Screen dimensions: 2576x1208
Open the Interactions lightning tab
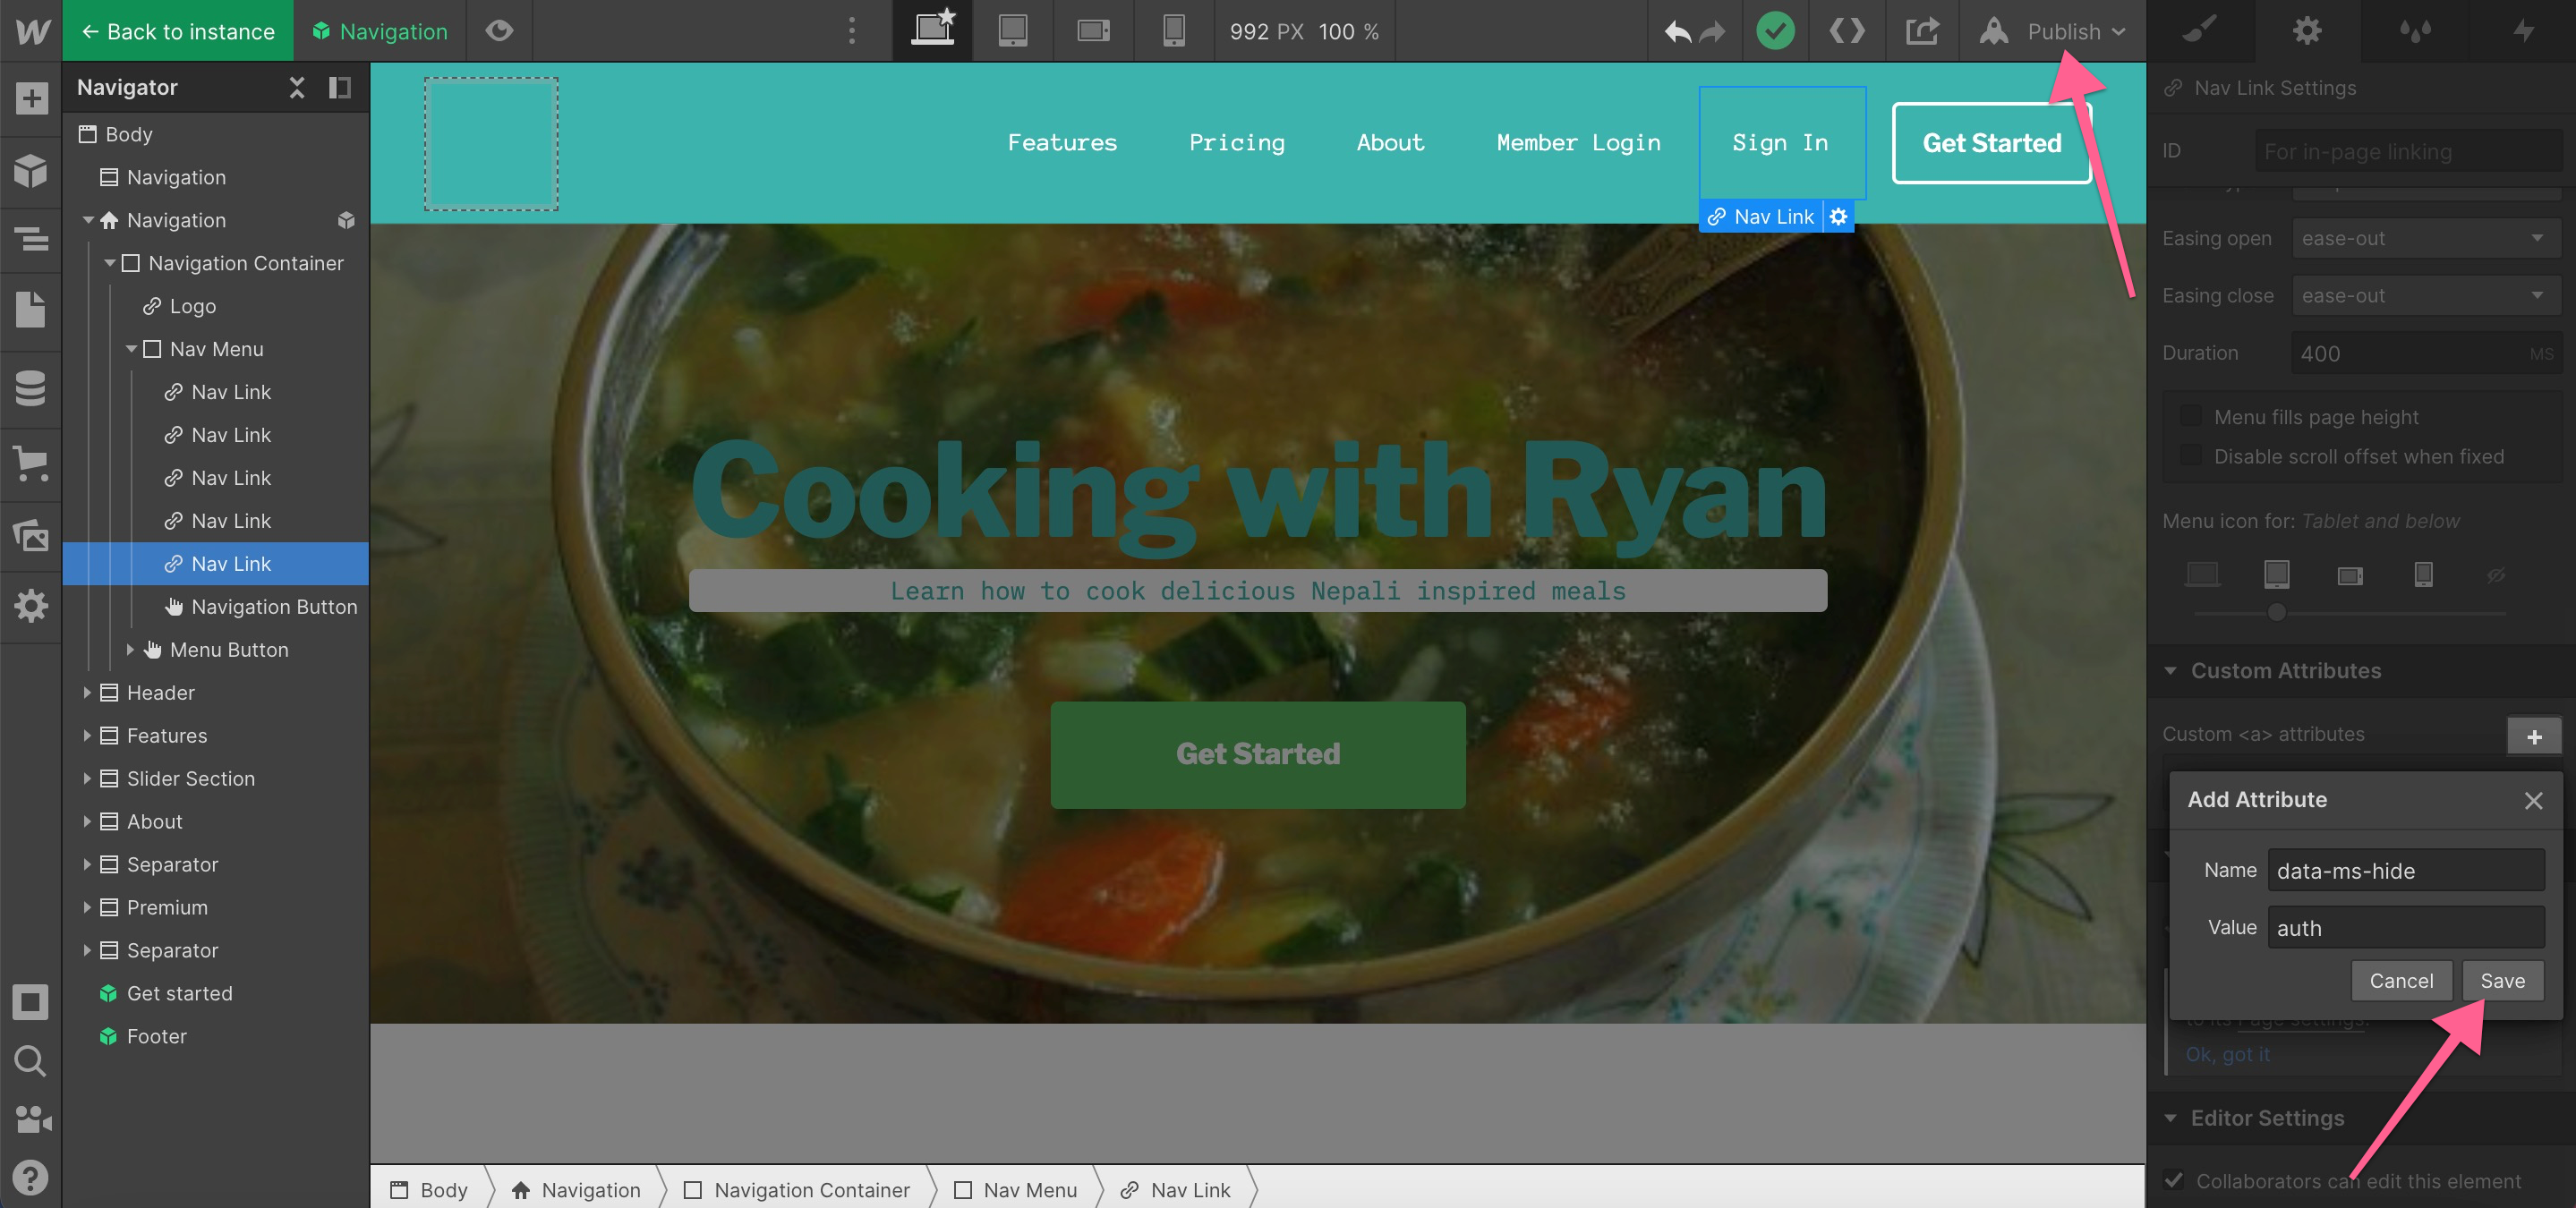pyautogui.click(x=2523, y=31)
